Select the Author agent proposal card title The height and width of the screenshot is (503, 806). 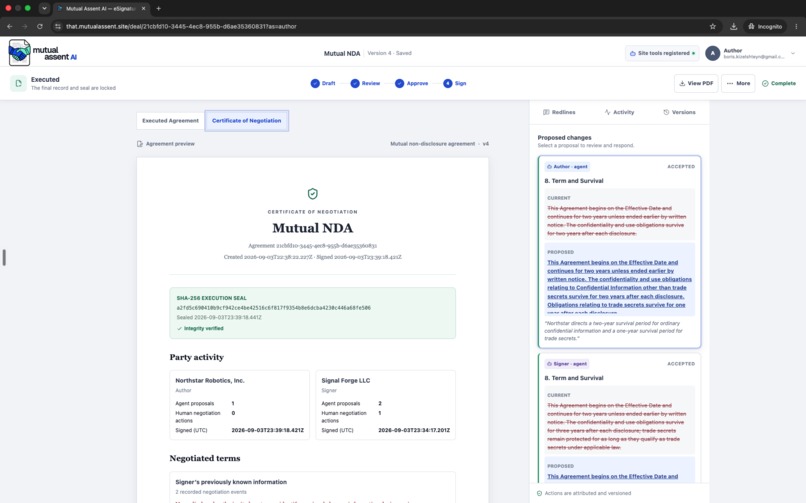click(574, 181)
